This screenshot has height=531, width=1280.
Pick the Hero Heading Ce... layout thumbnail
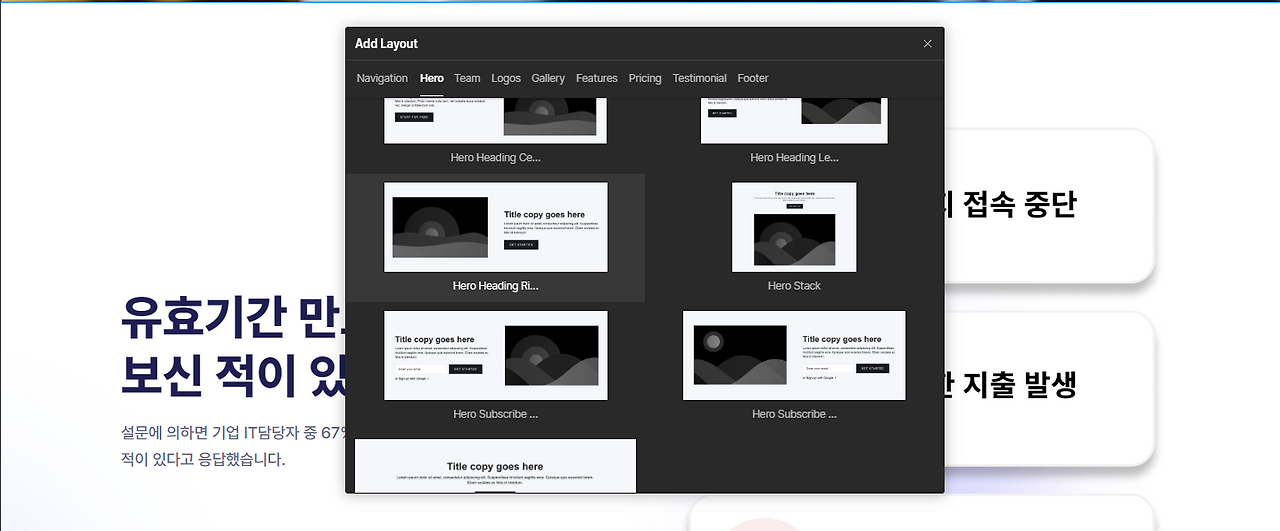click(495, 121)
